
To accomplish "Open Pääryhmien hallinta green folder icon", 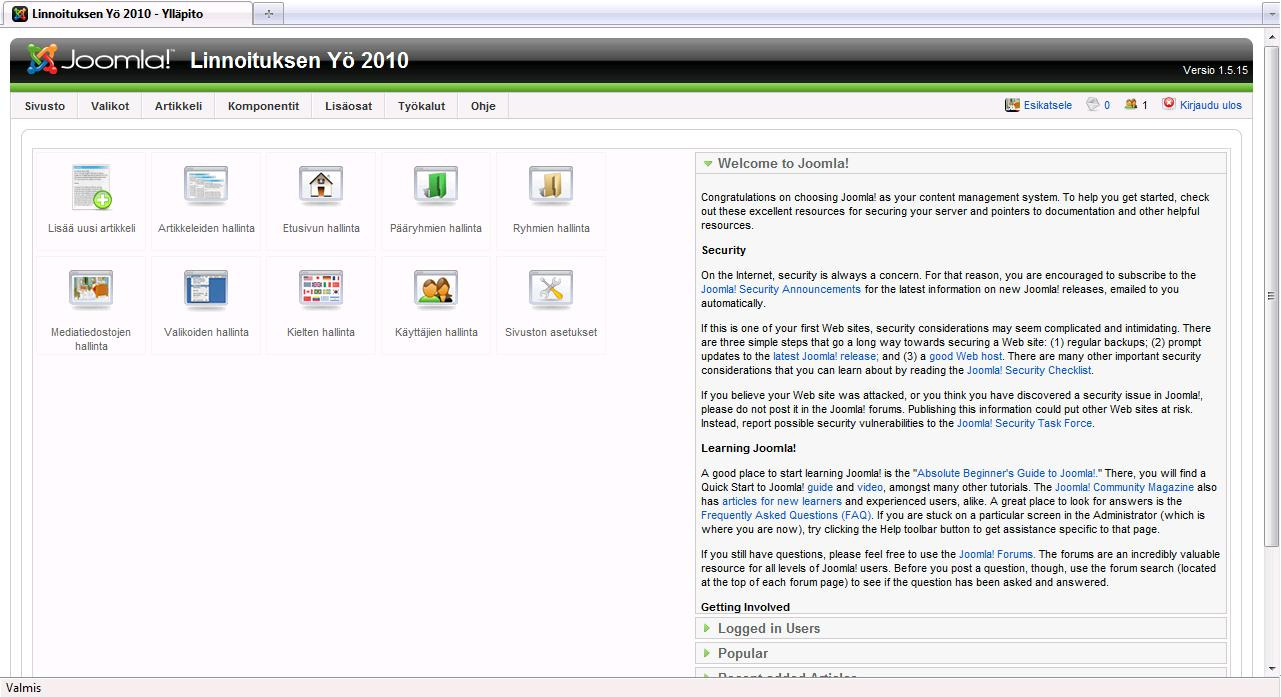I will (x=436, y=187).
